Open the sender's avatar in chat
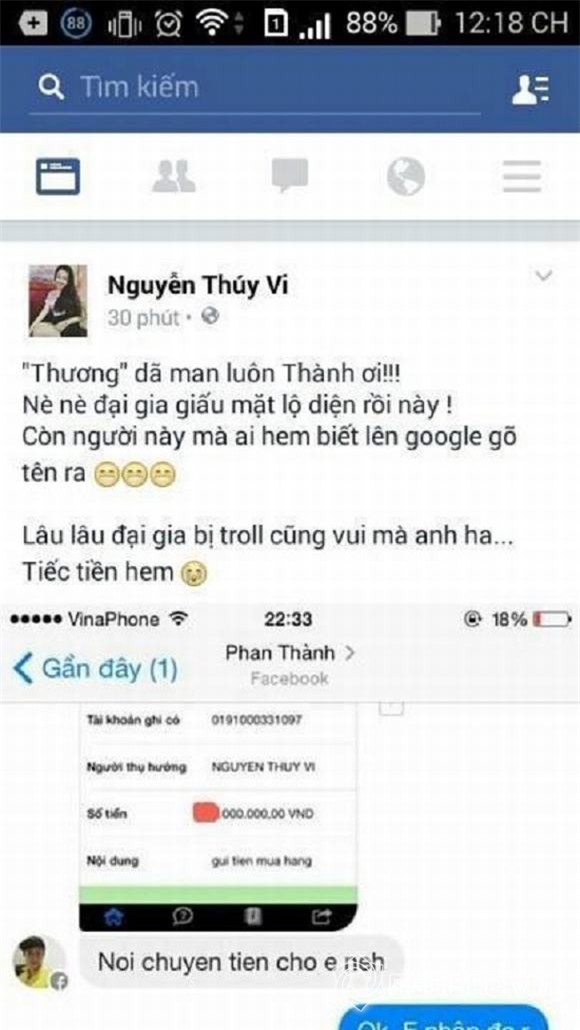The height and width of the screenshot is (1030, 580). [39, 962]
